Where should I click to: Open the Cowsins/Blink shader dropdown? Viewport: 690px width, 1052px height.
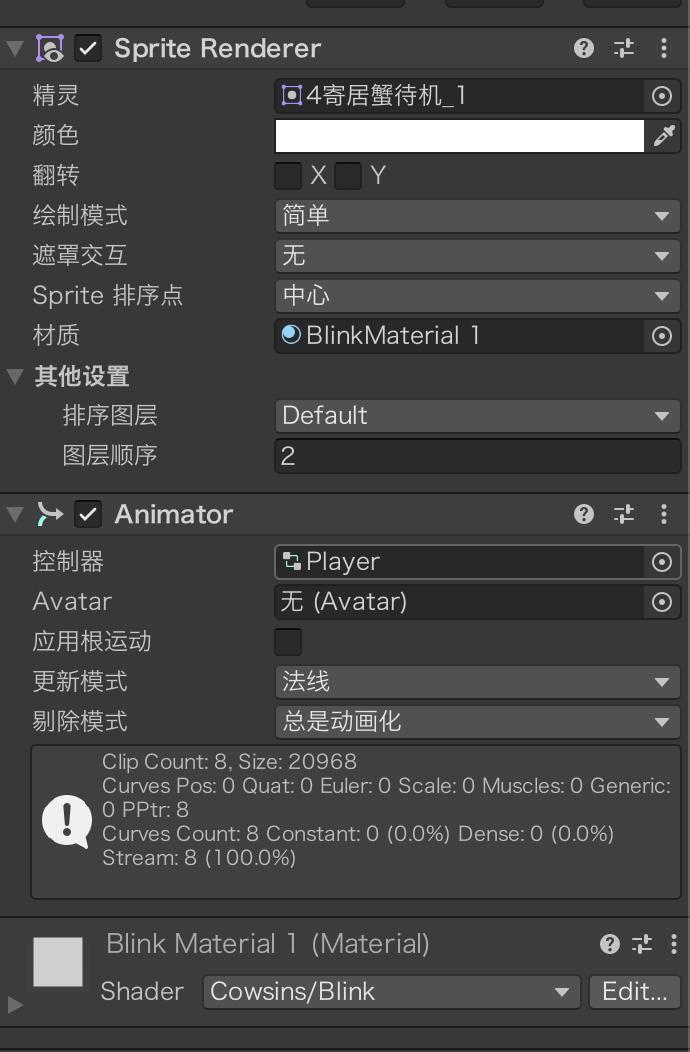point(391,992)
